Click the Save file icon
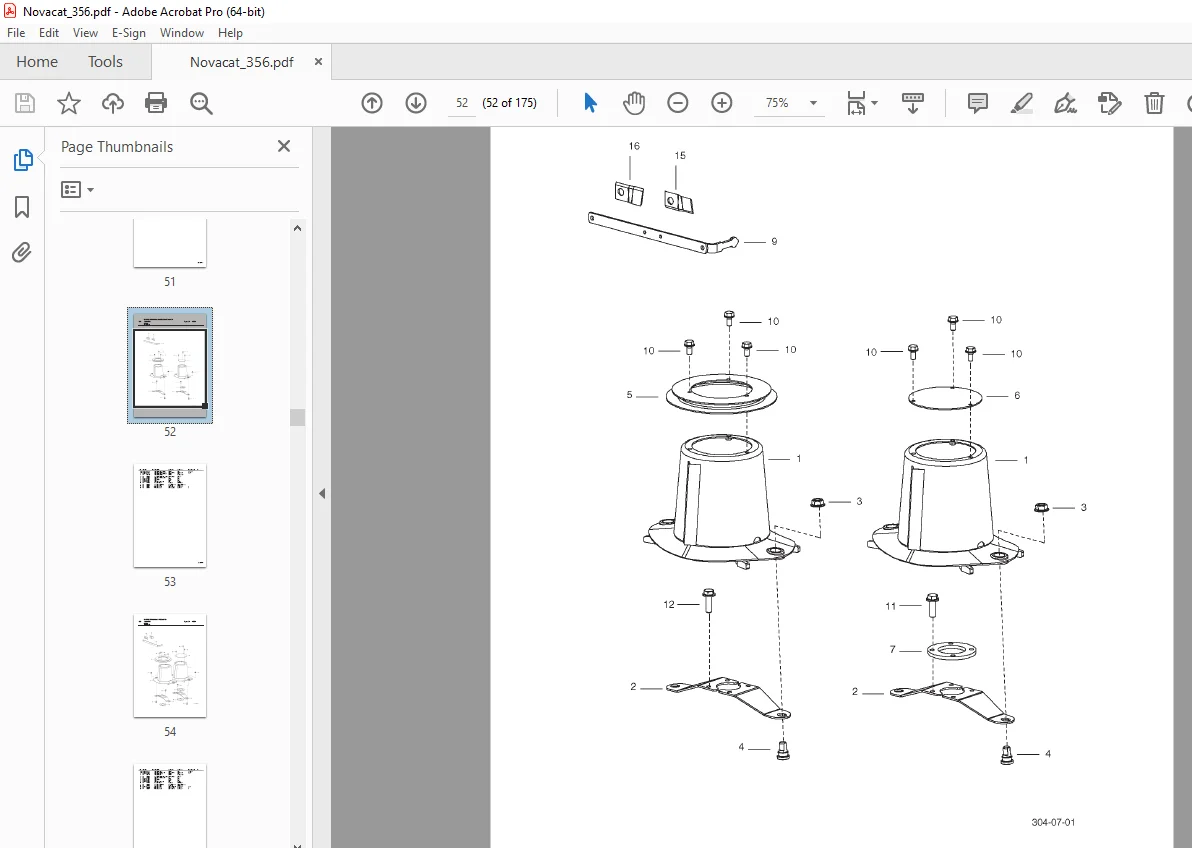 (x=25, y=103)
